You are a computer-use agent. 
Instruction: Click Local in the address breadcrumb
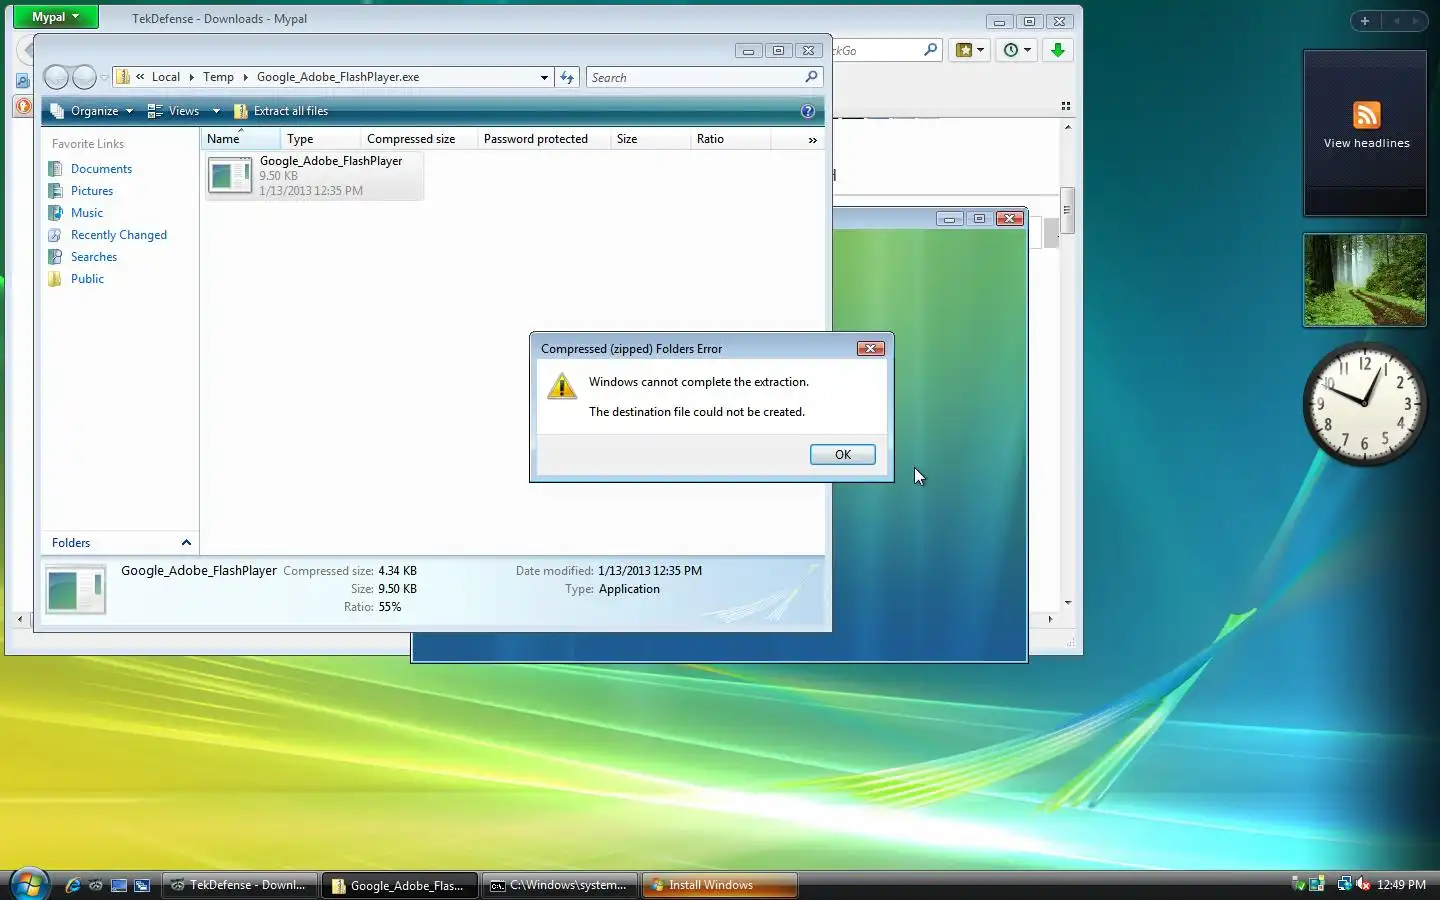coord(166,77)
